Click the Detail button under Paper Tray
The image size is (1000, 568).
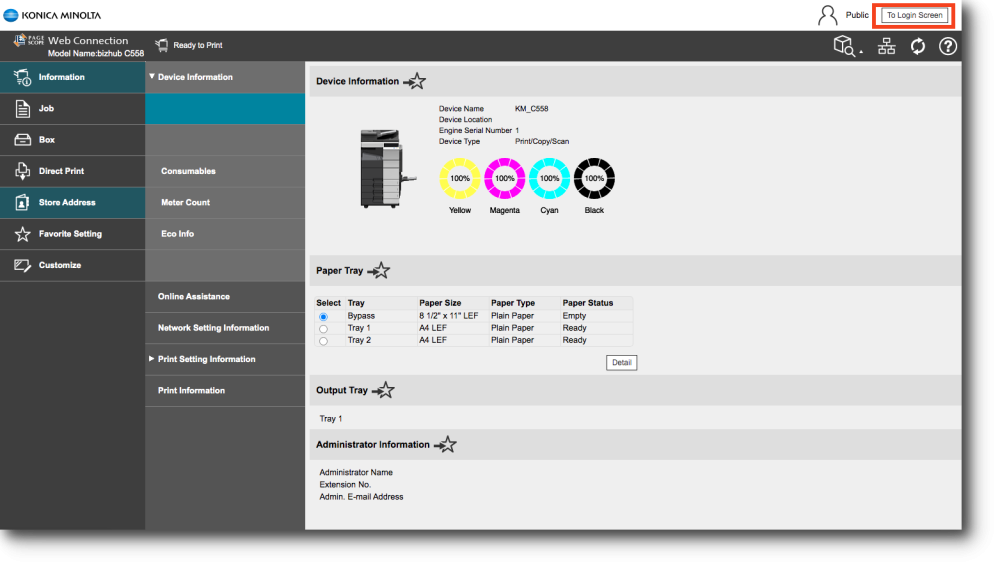(621, 363)
